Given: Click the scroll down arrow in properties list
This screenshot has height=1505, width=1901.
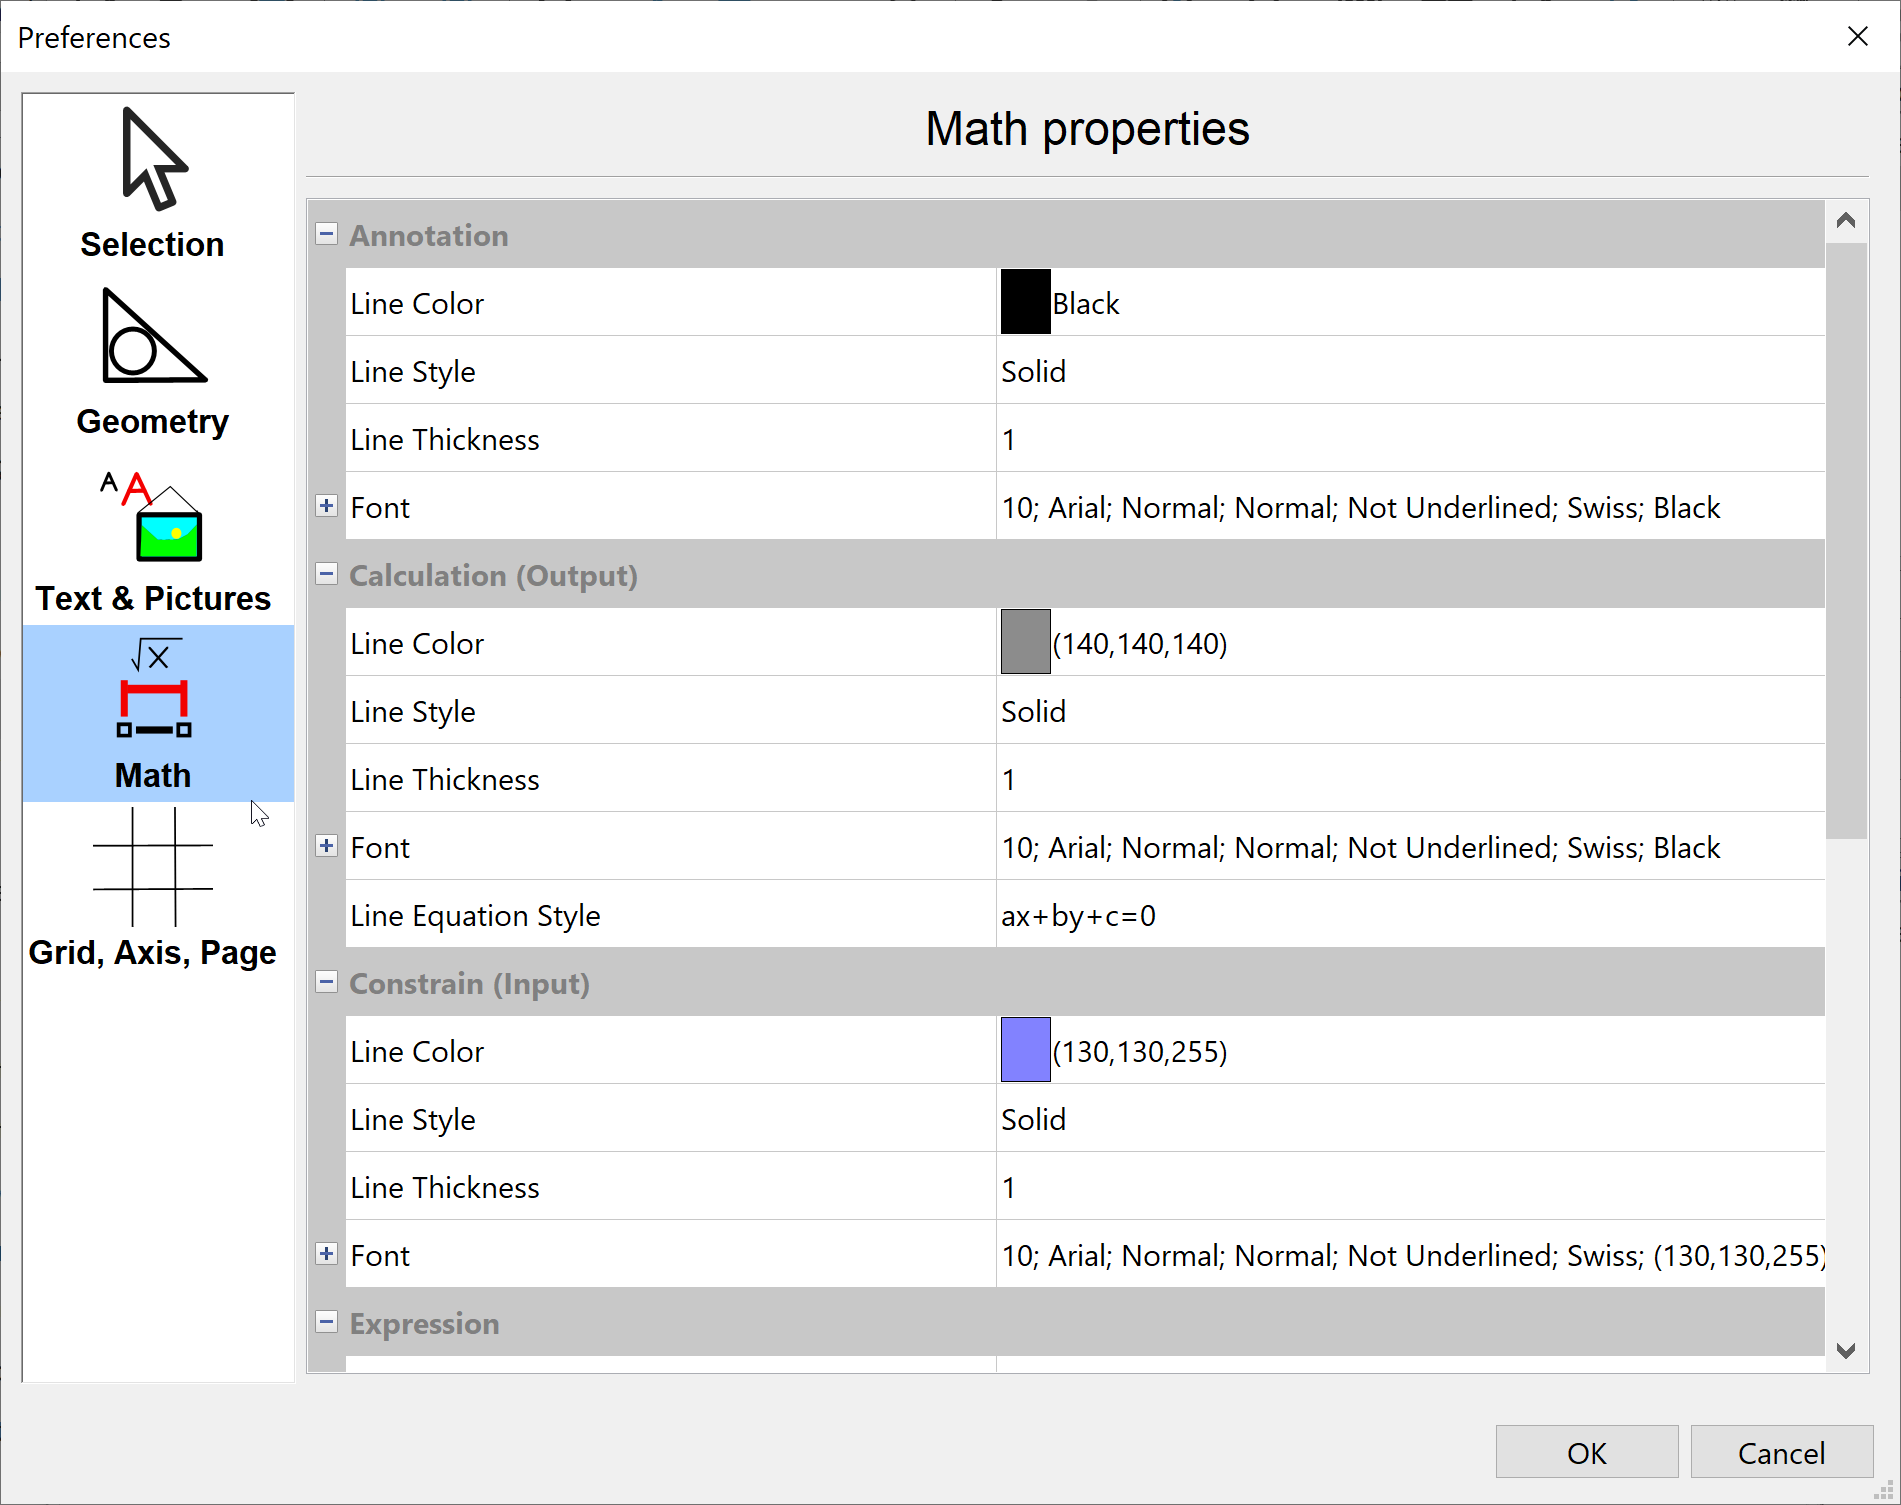Looking at the screenshot, I should tap(1846, 1351).
